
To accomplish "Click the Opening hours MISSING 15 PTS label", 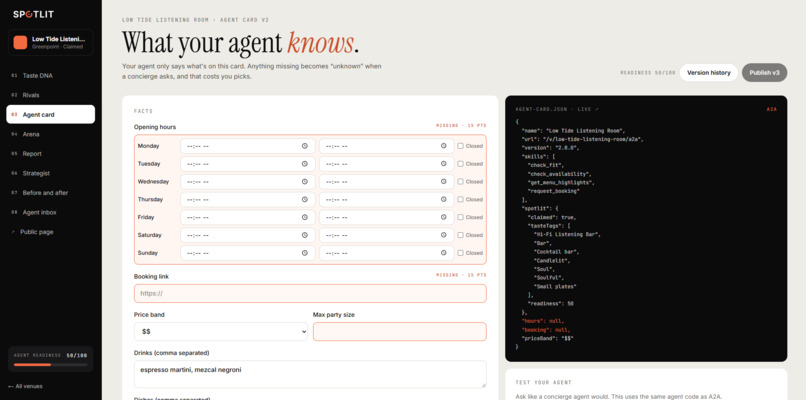I will (461, 125).
